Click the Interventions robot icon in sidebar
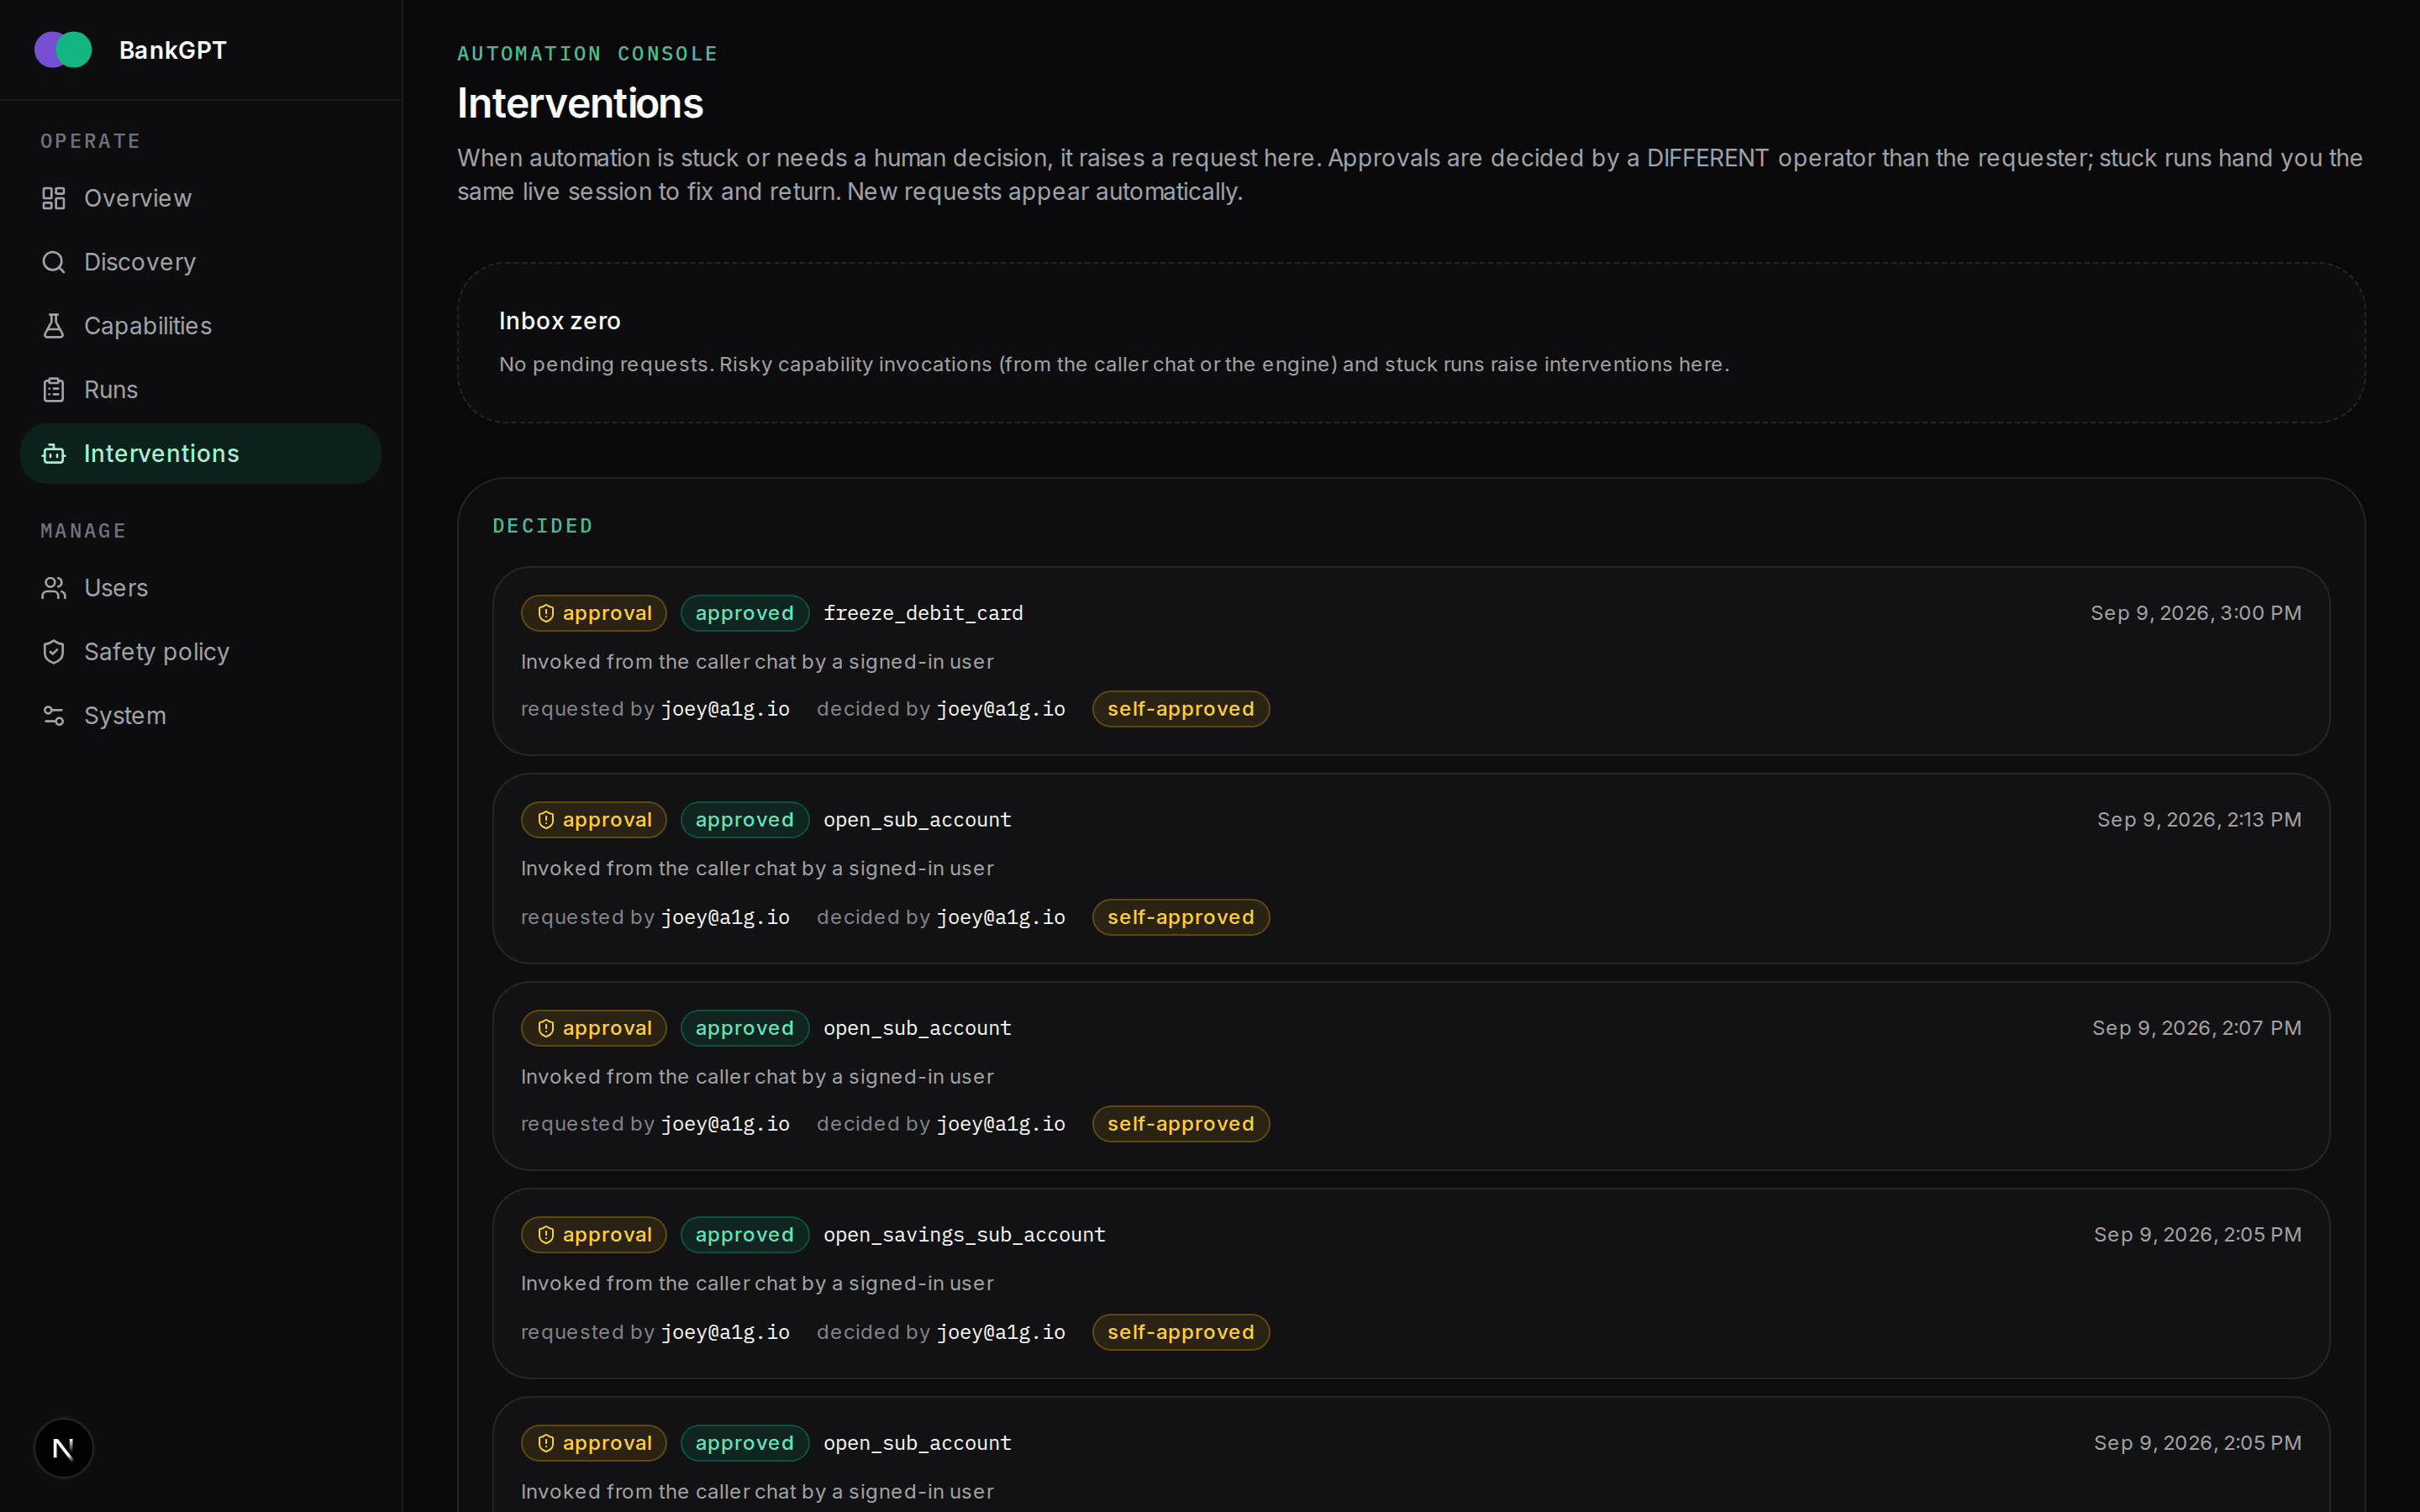This screenshot has height=1512, width=2420. pos(54,454)
